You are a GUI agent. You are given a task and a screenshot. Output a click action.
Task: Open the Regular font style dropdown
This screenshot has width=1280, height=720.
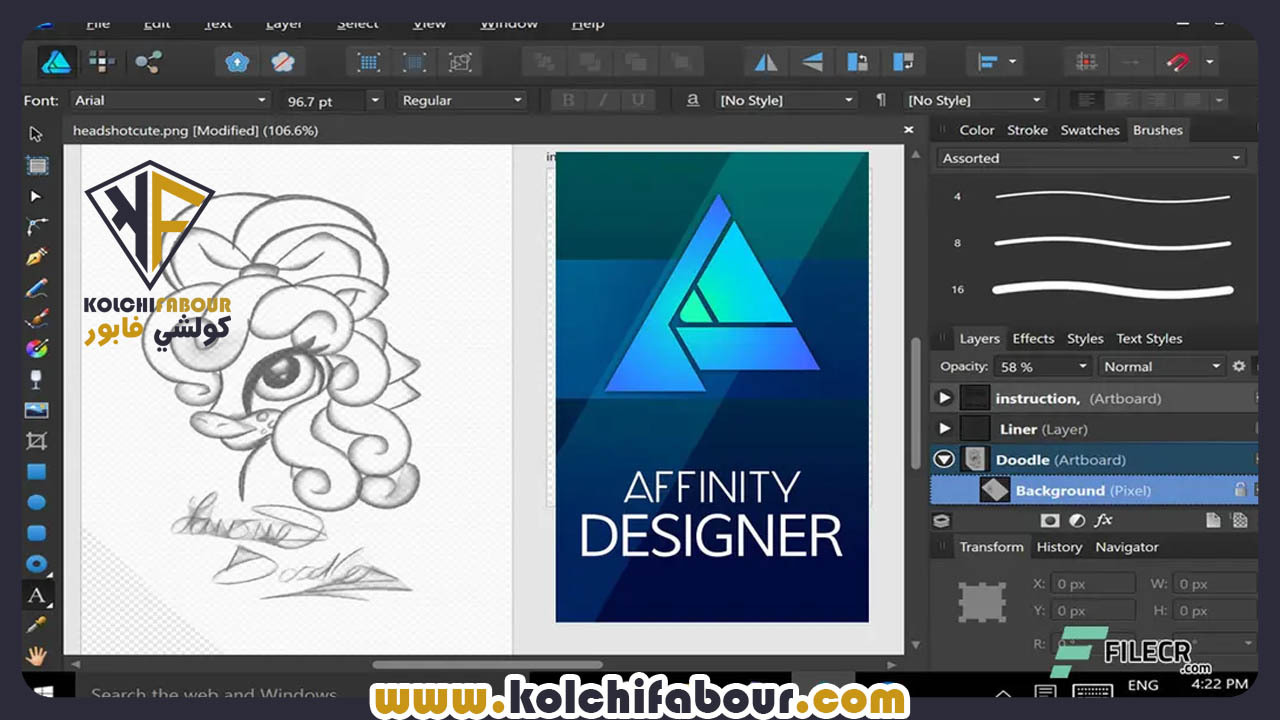461,100
